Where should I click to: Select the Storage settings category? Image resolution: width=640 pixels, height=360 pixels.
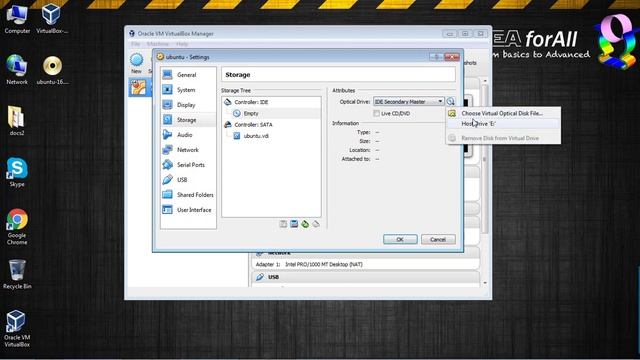(188, 120)
